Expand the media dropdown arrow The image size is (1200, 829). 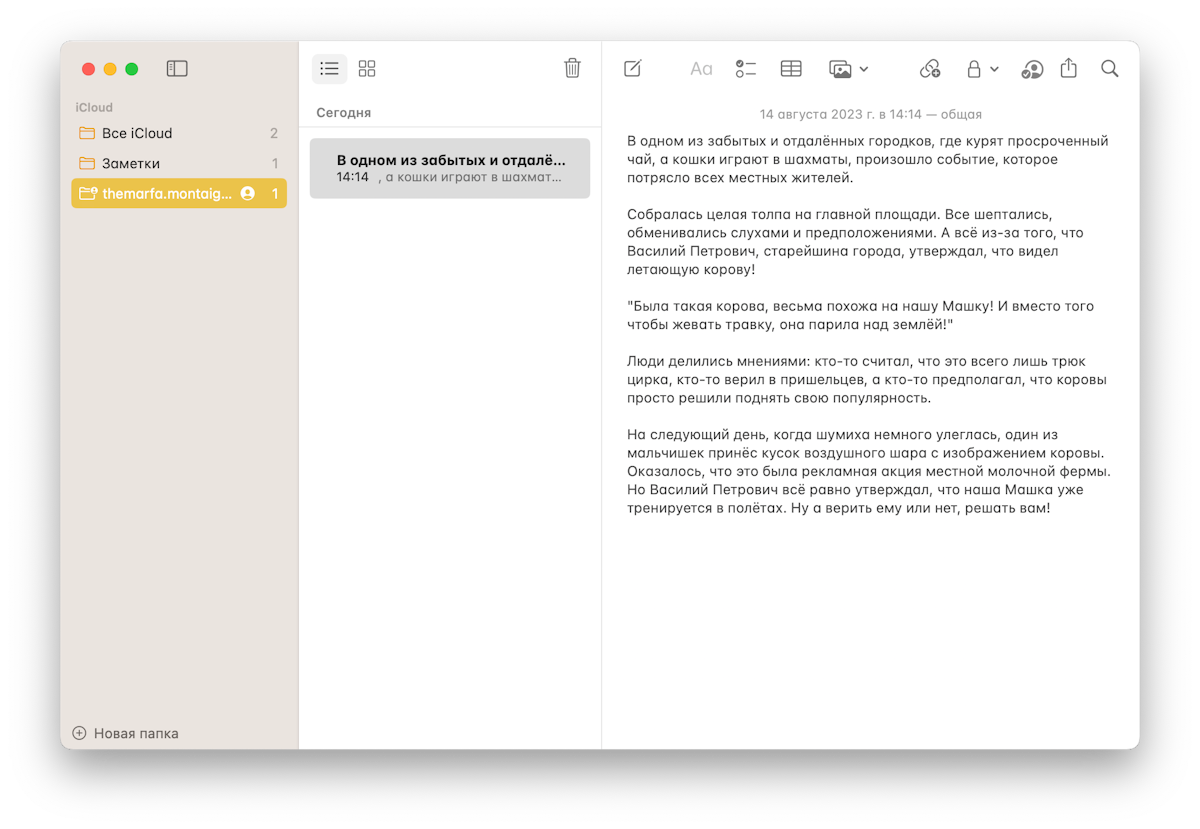click(864, 69)
